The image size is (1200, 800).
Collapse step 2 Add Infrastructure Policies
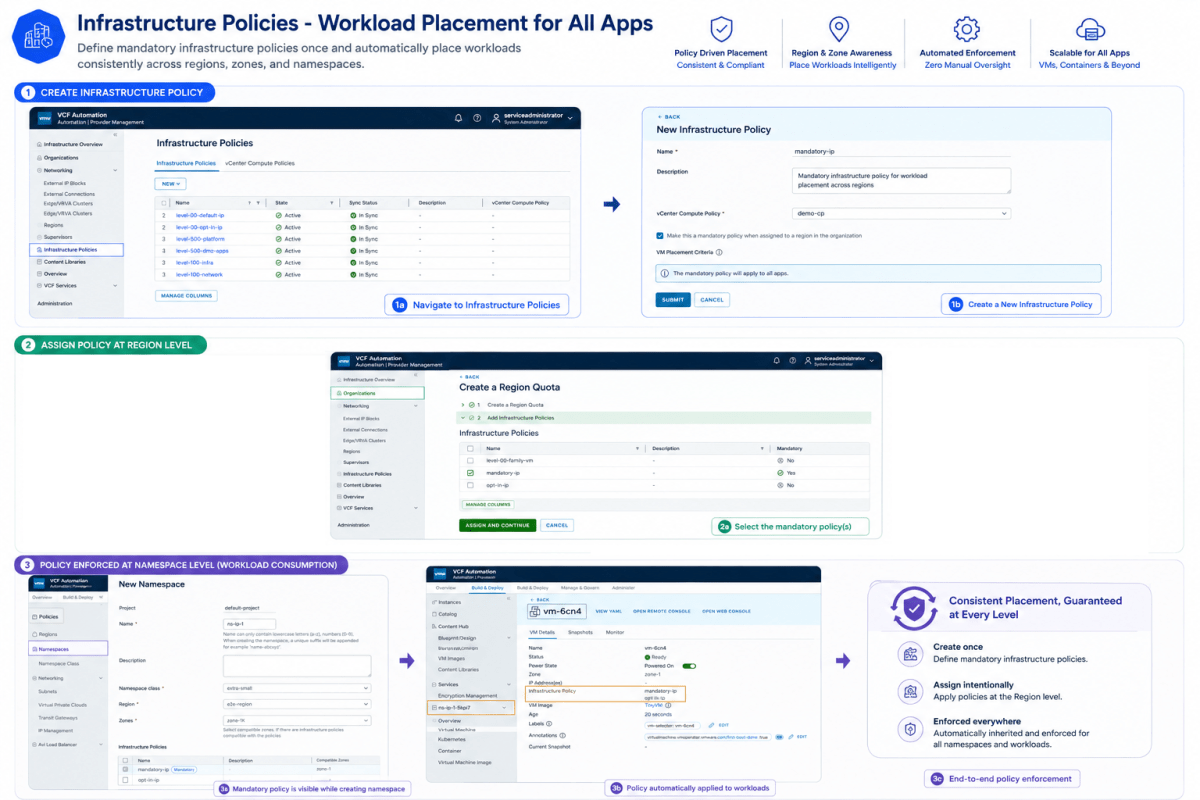(463, 417)
